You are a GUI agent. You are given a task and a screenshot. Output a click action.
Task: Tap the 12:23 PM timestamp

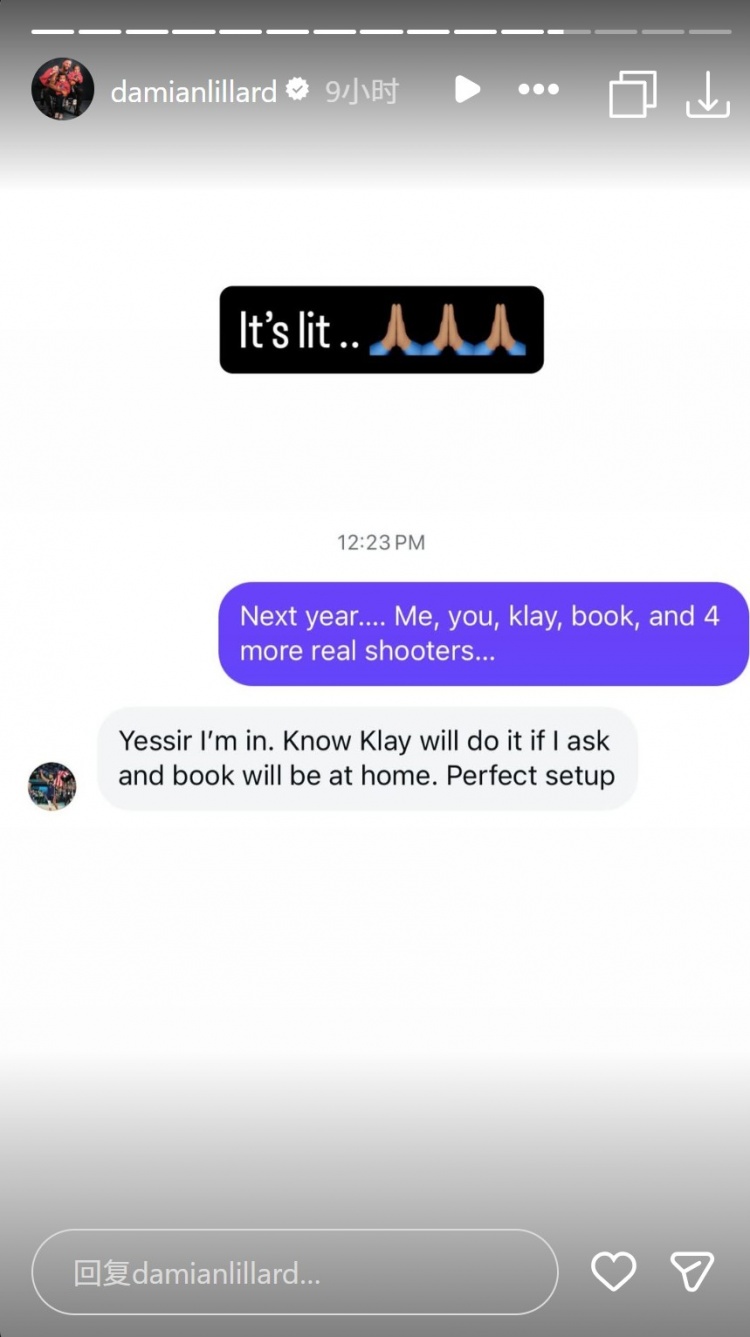coord(381,542)
